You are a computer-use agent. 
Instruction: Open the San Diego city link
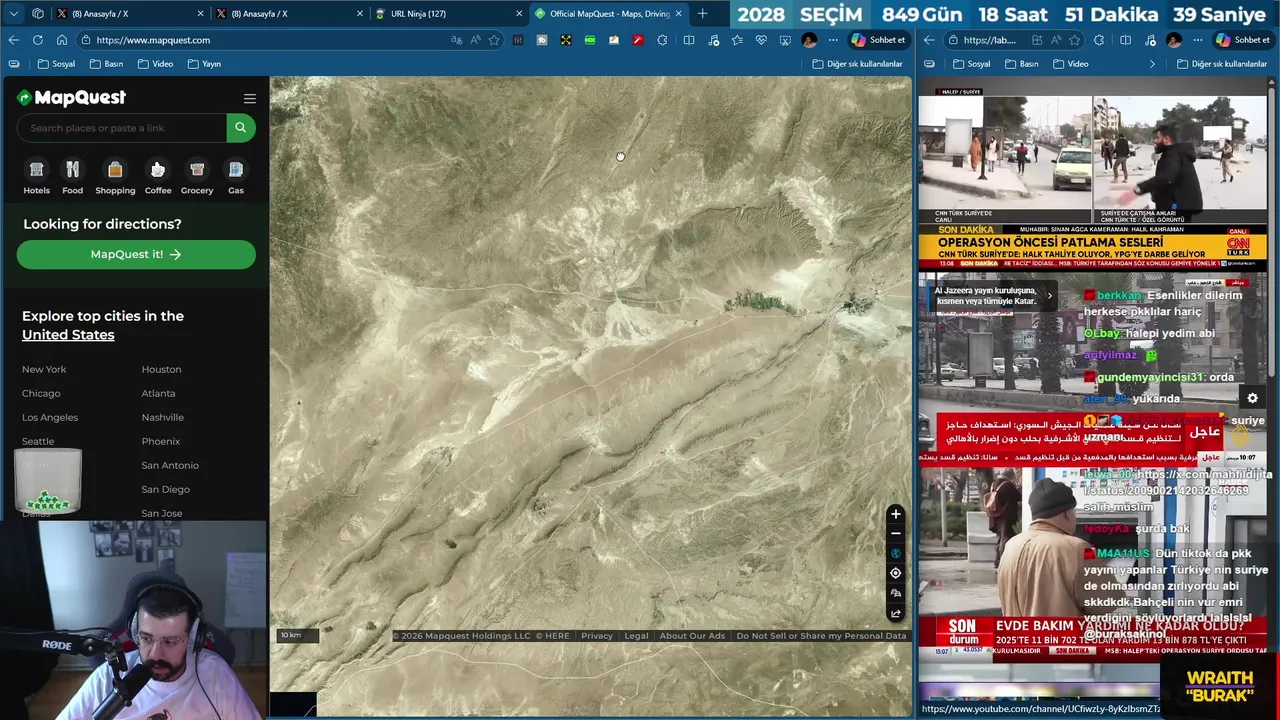tap(165, 489)
